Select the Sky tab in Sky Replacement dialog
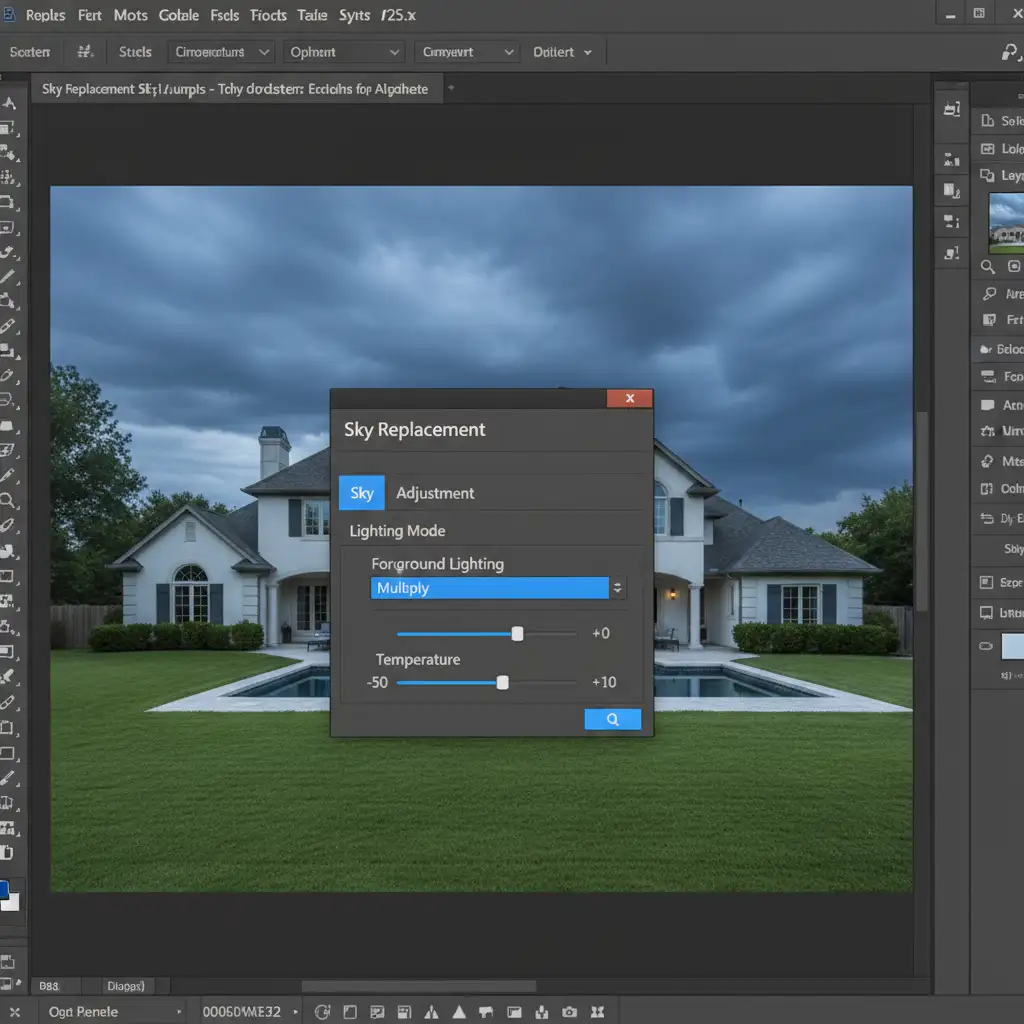 361,493
